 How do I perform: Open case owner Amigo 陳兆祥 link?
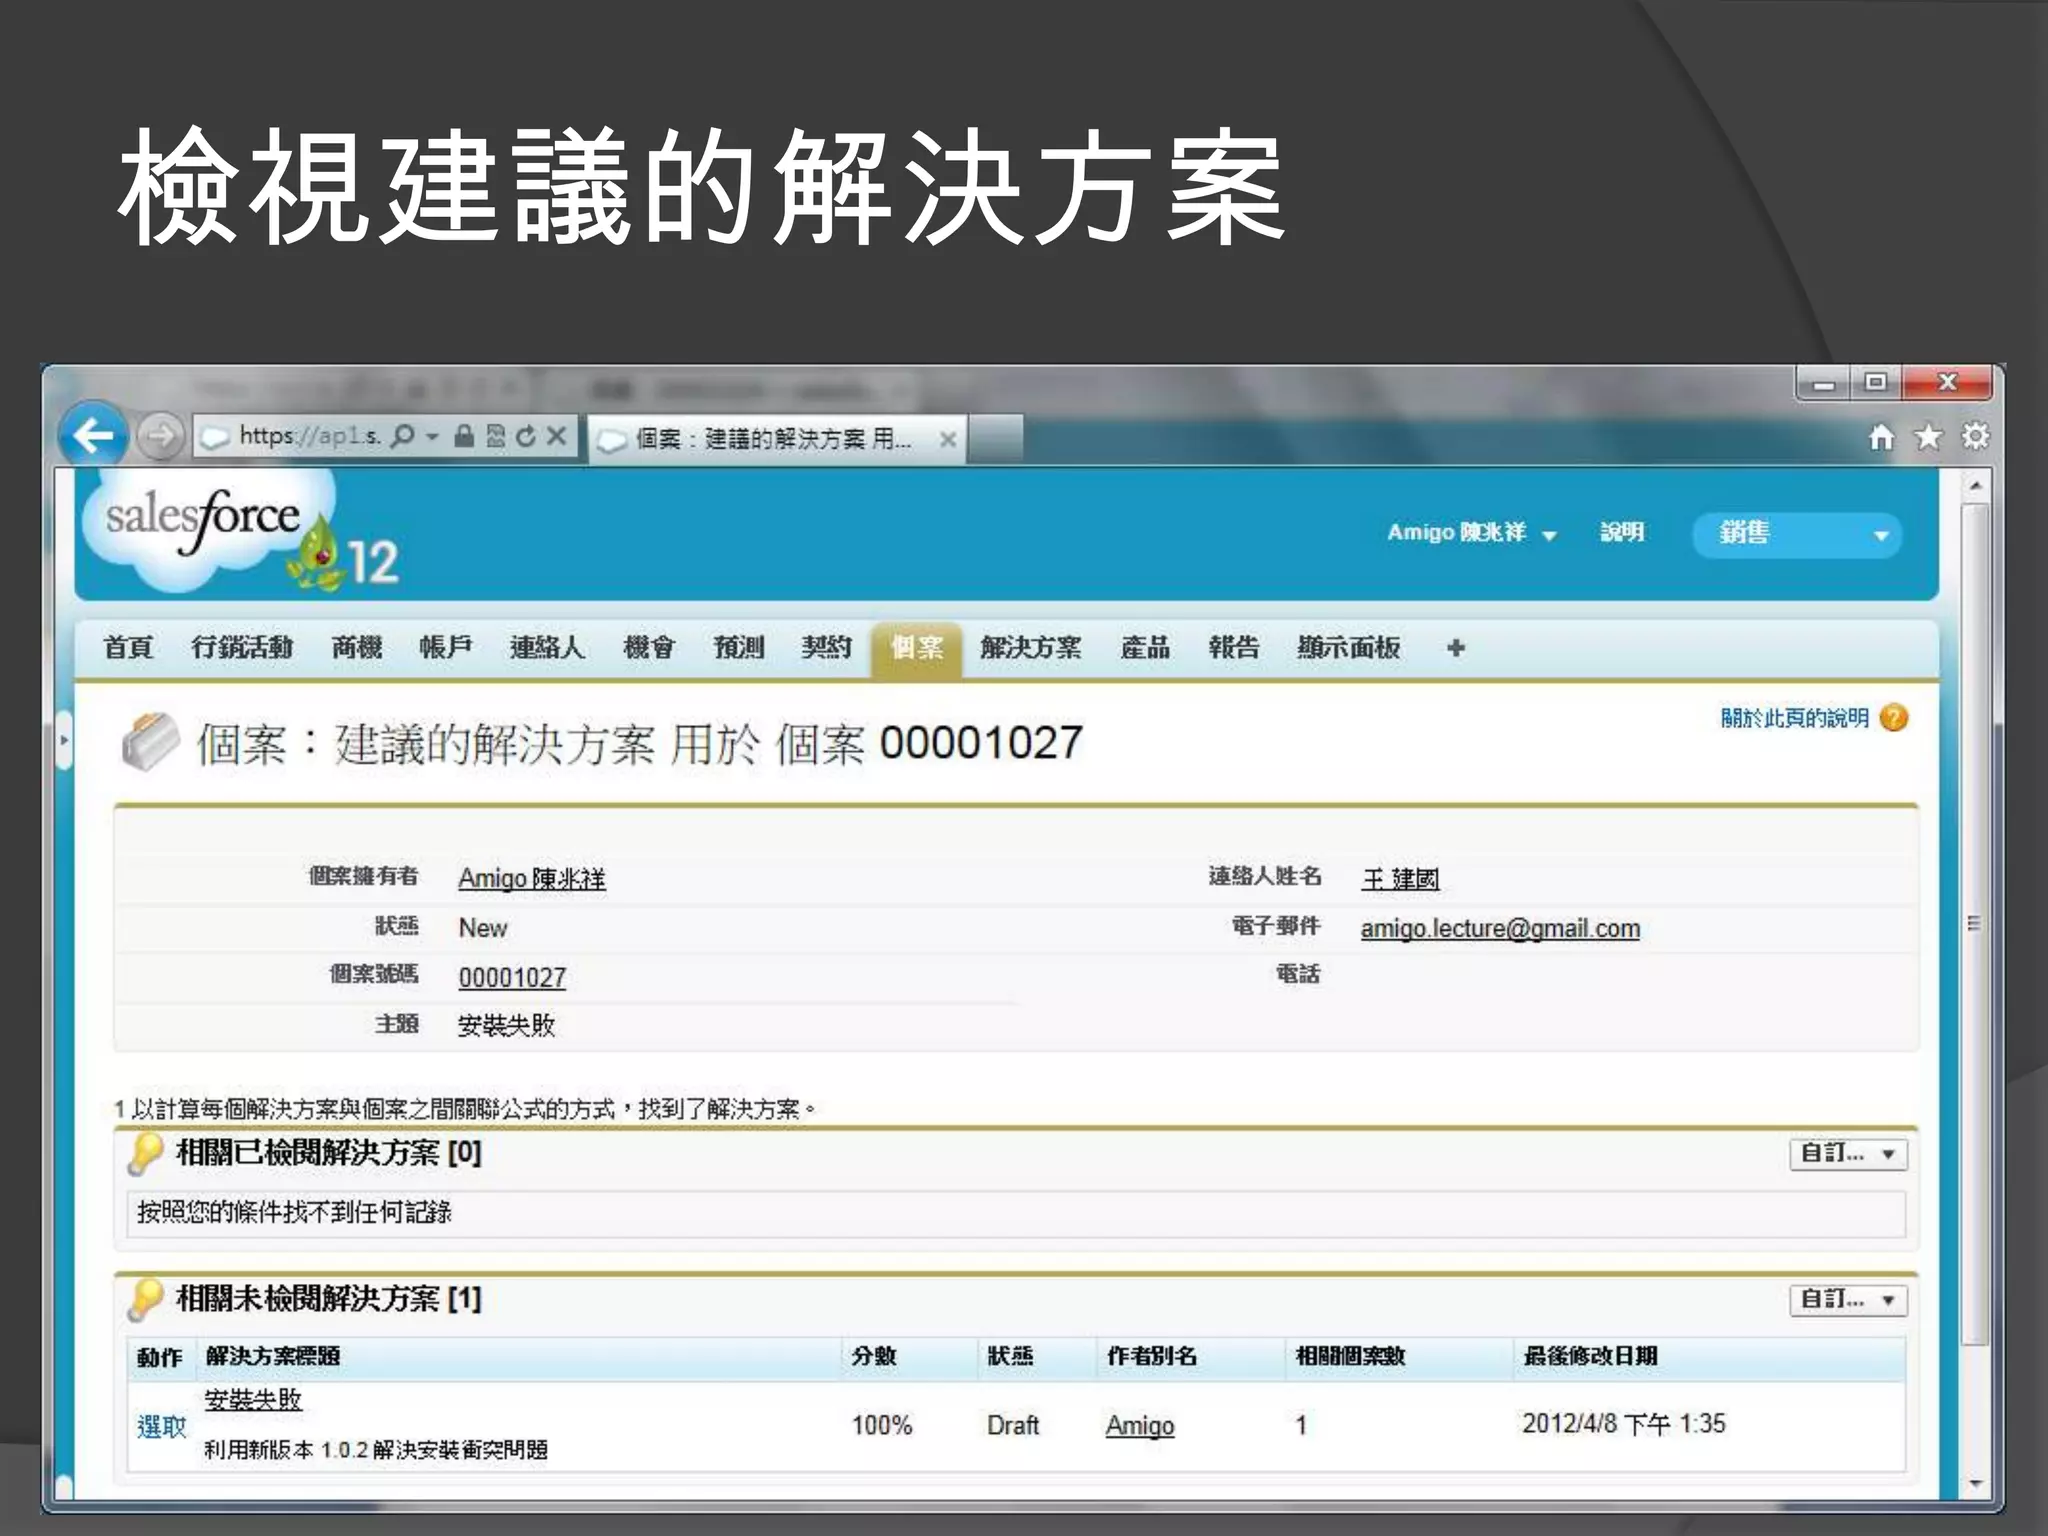532,878
